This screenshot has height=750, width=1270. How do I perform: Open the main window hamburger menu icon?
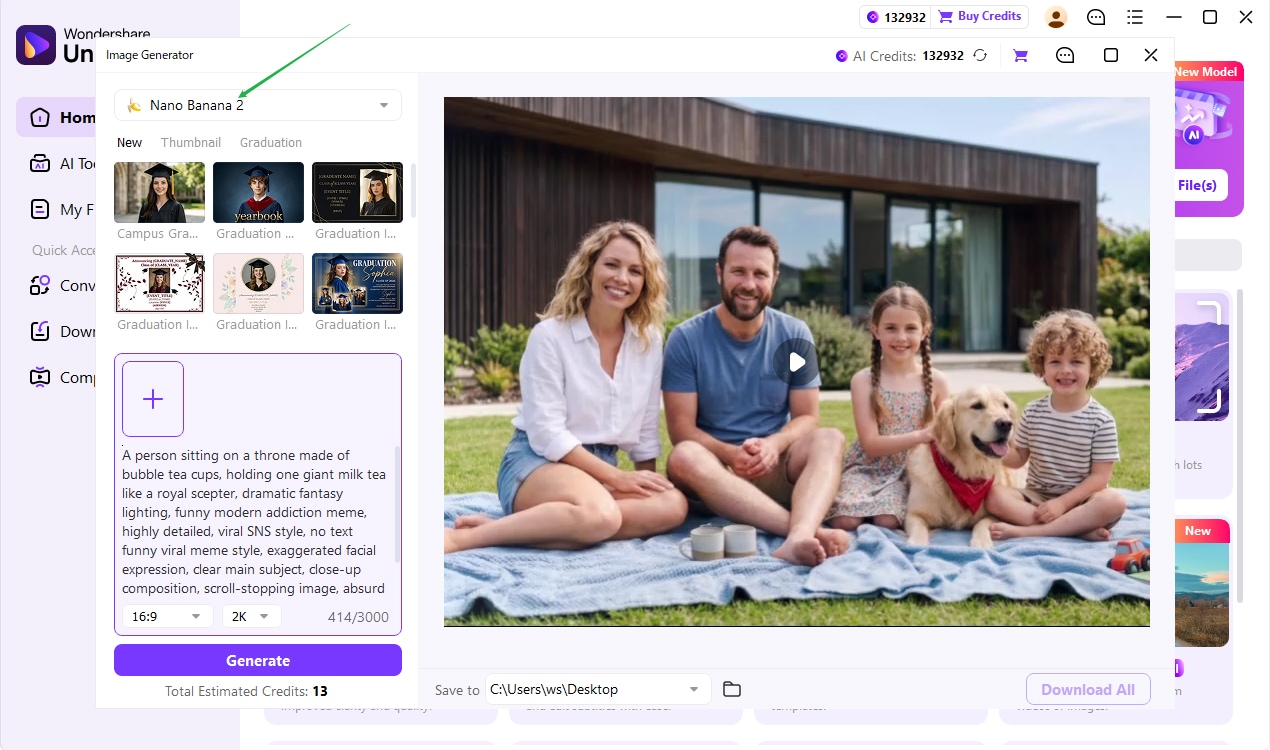1134,17
